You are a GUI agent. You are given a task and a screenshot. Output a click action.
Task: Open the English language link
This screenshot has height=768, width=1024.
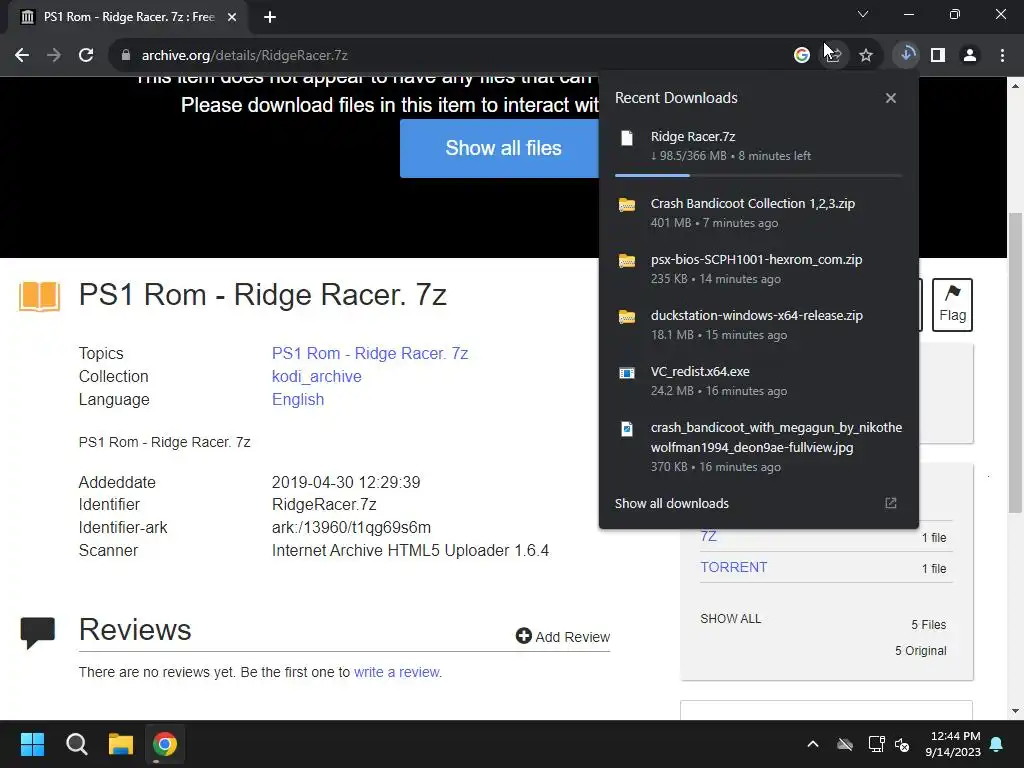298,399
